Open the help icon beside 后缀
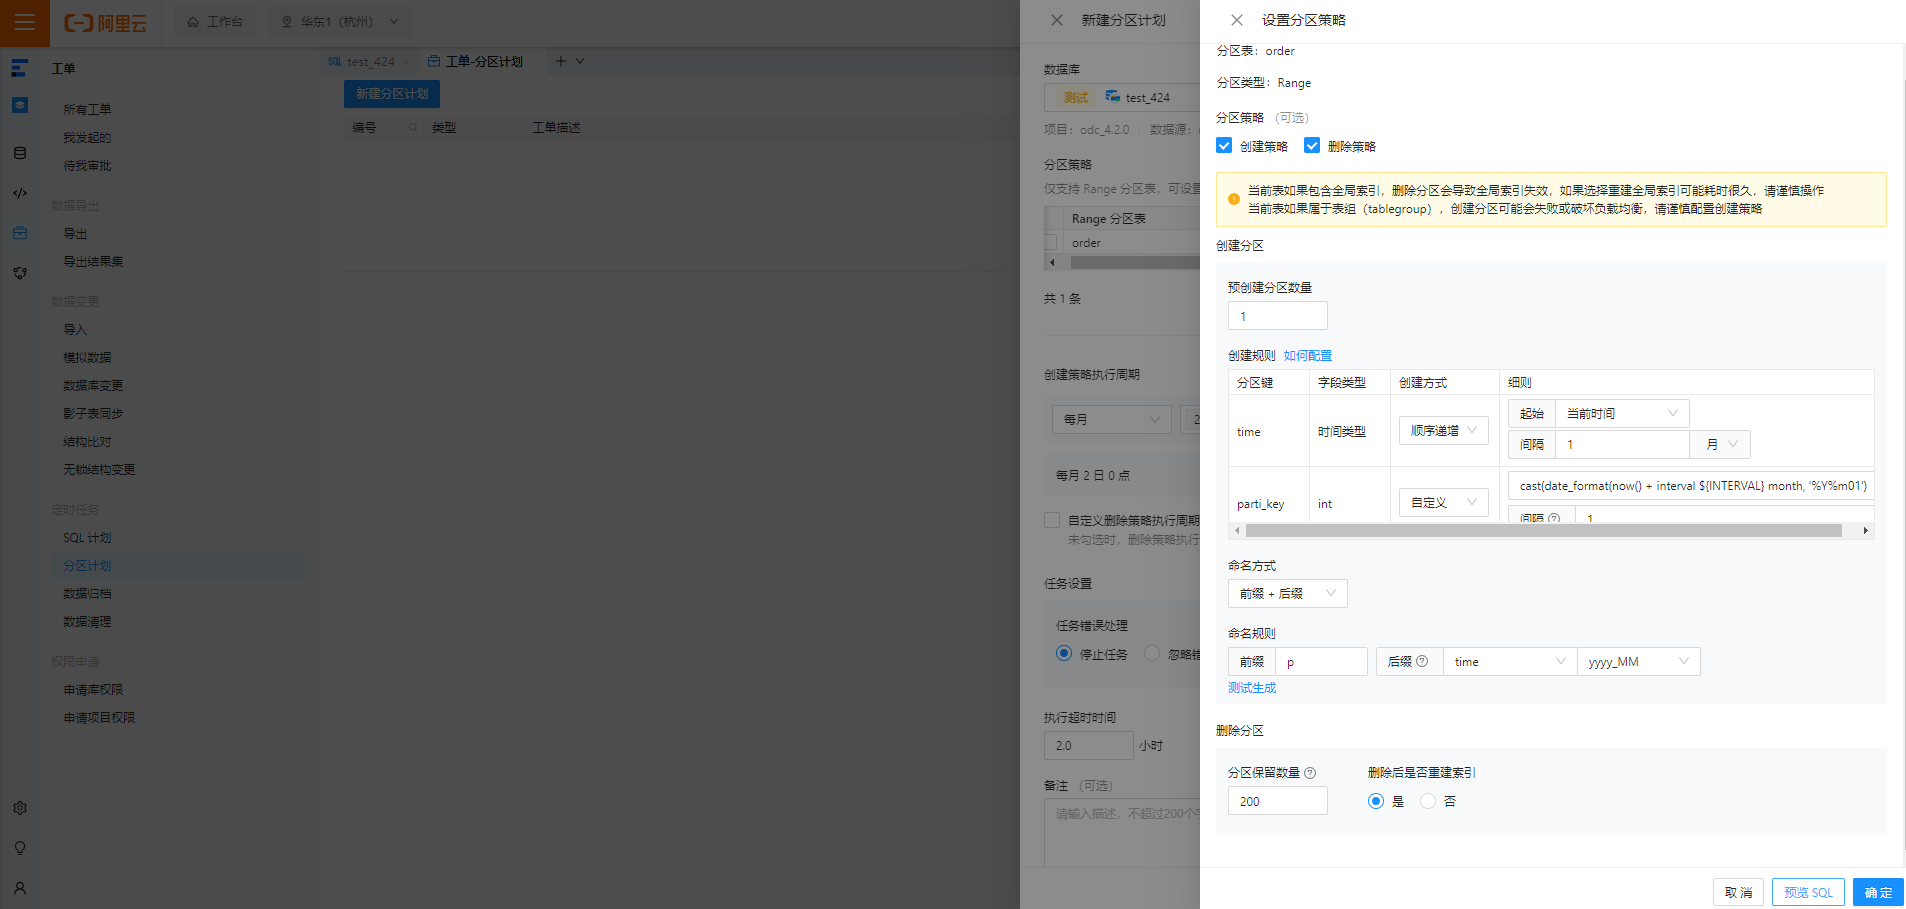1906x909 pixels. pos(1422,661)
